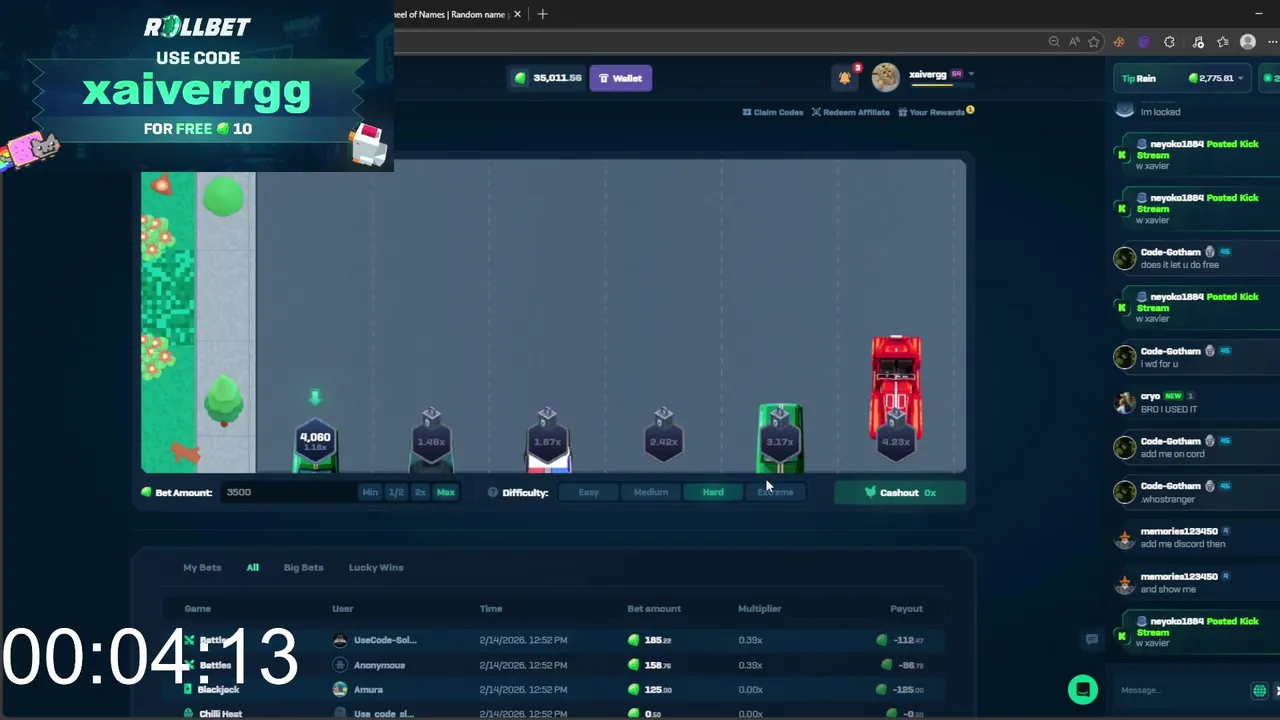Click the 4,060 current position tile

click(315, 440)
